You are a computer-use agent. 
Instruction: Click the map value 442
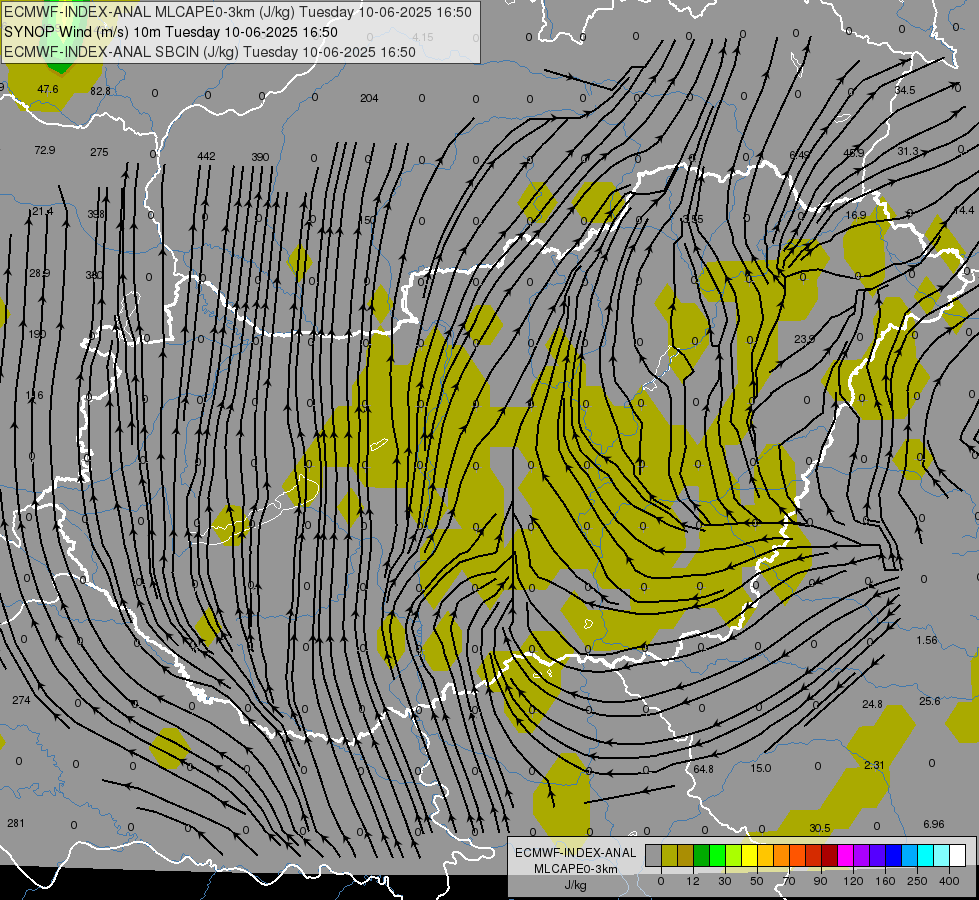[206, 156]
